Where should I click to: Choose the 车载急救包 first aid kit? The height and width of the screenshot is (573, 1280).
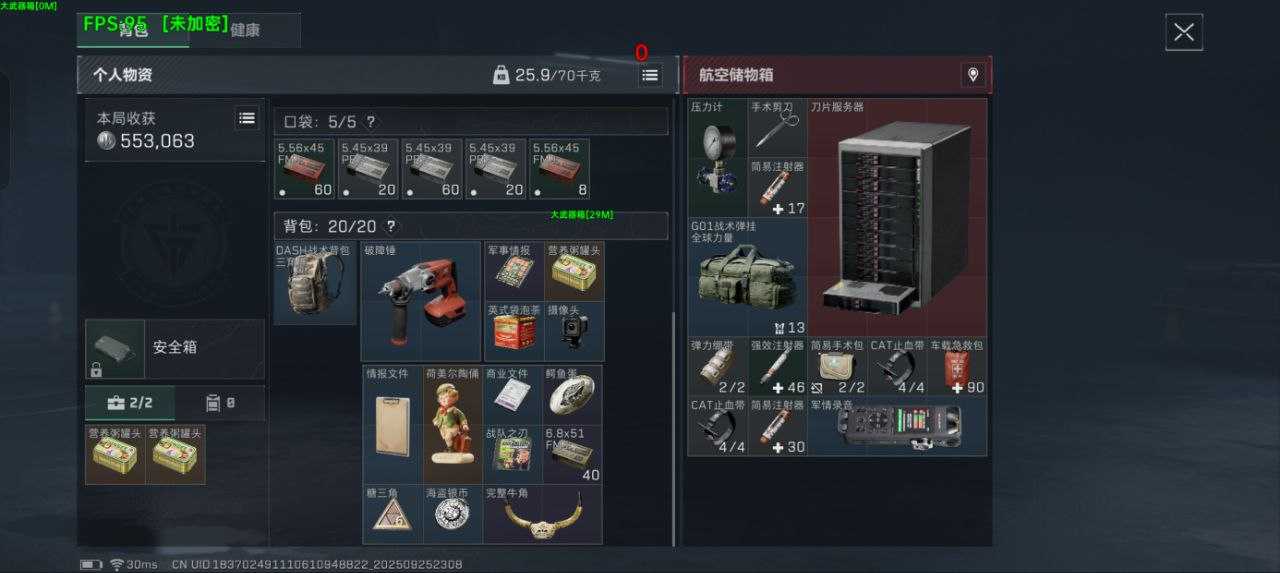[957, 367]
